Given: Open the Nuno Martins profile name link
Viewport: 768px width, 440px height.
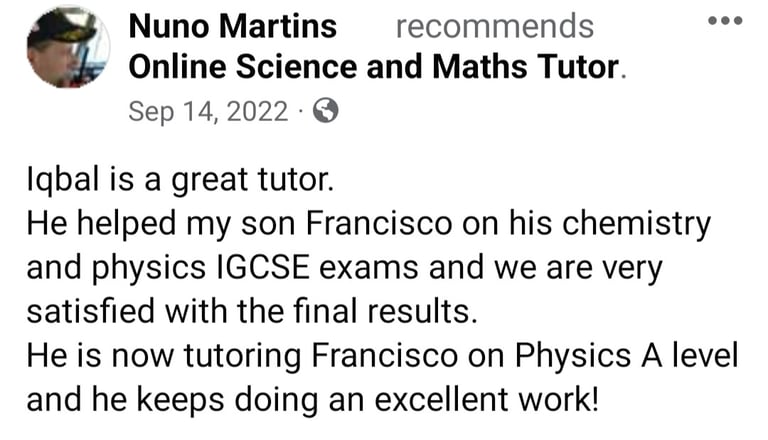Looking at the screenshot, I should point(233,26).
